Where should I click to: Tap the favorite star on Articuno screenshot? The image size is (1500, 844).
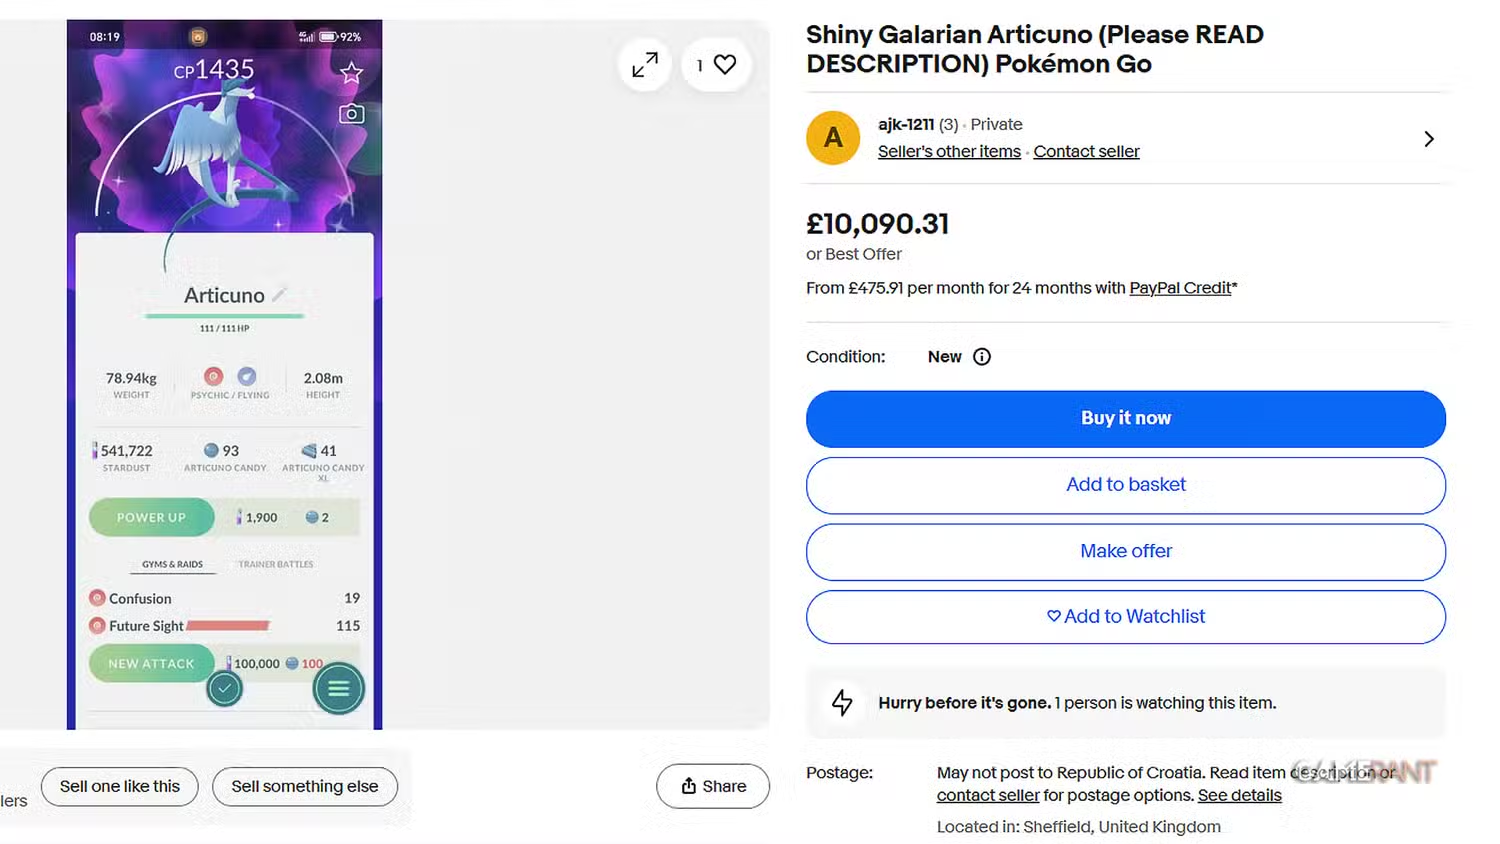pyautogui.click(x=351, y=73)
